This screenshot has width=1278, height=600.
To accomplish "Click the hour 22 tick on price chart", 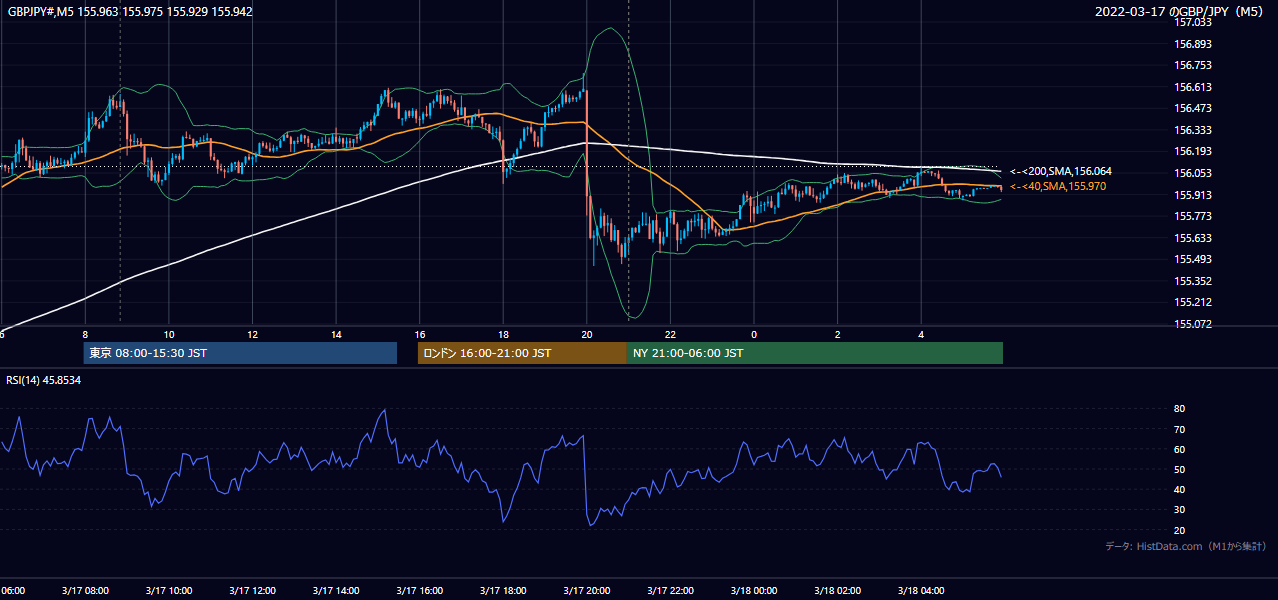I will 670,335.
